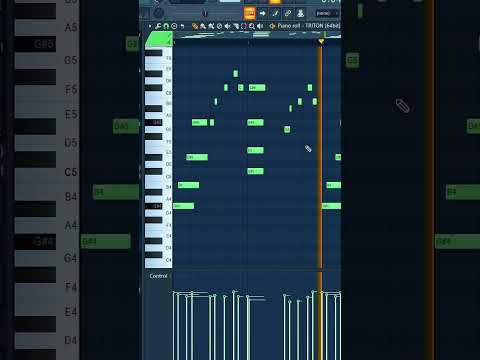Click the yellow playhead marker on the ruler
The height and width of the screenshot is (360, 480).
tap(321, 41)
